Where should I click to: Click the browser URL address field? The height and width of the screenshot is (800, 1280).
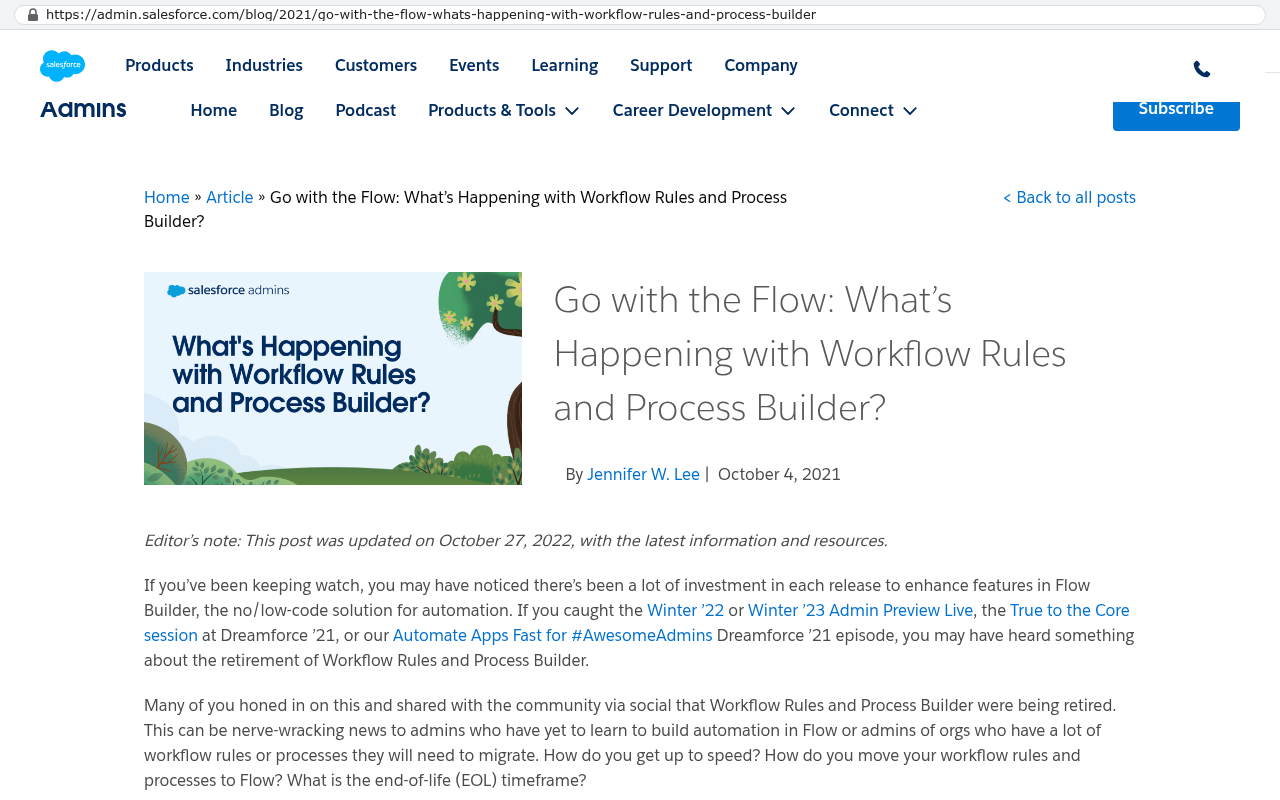click(x=640, y=14)
